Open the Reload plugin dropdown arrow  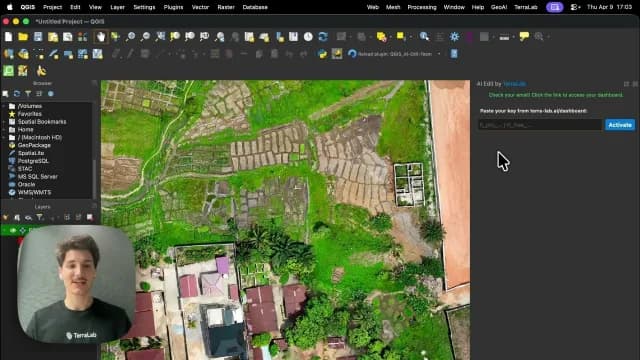pos(439,54)
